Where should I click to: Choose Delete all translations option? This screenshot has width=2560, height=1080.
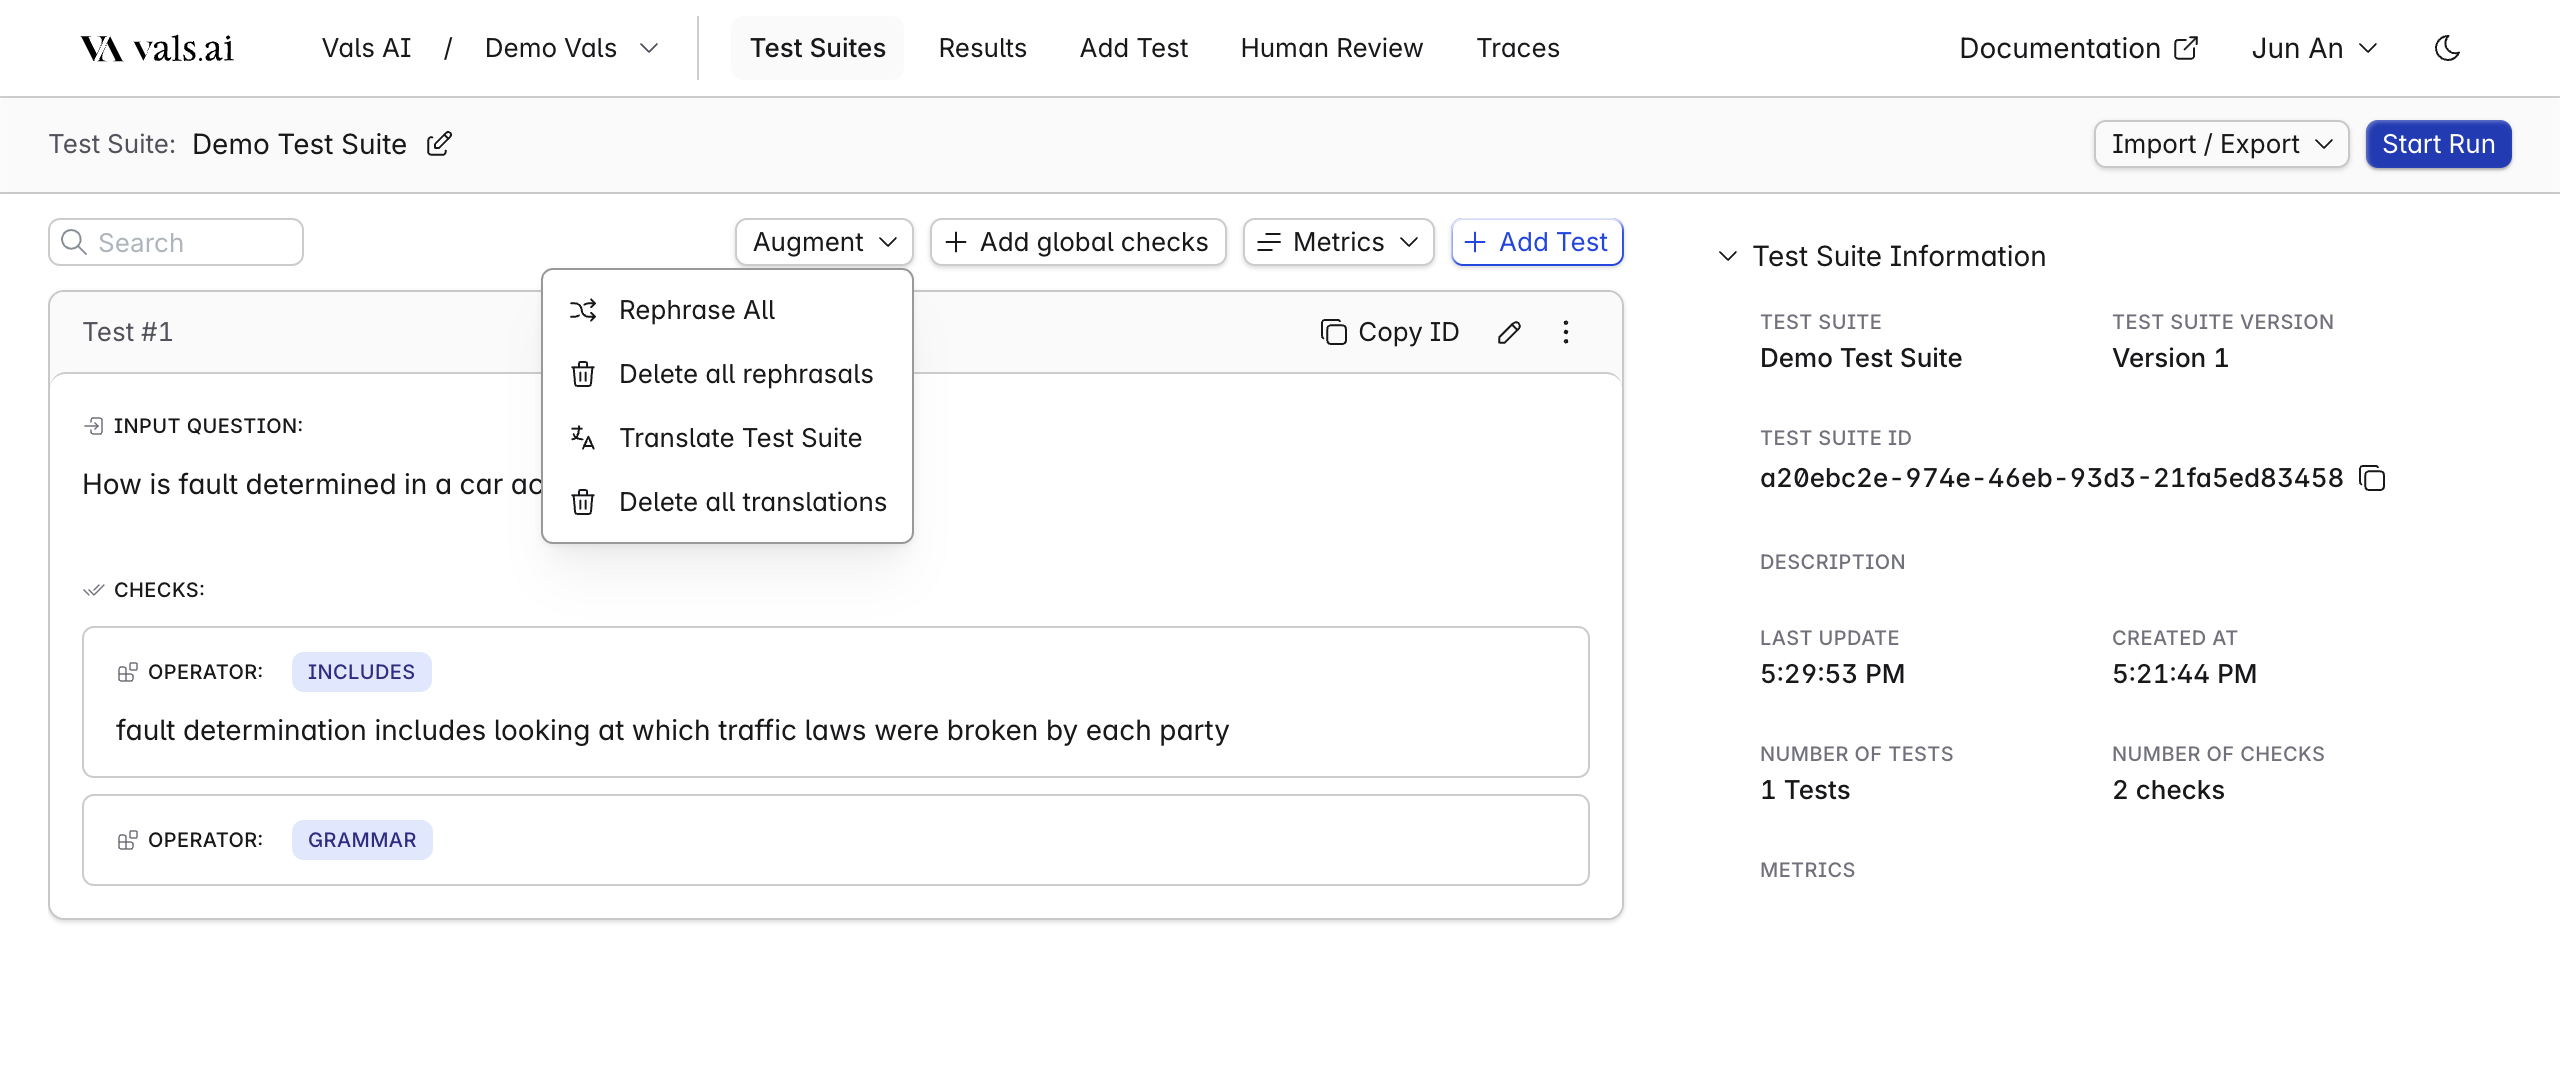coord(752,502)
